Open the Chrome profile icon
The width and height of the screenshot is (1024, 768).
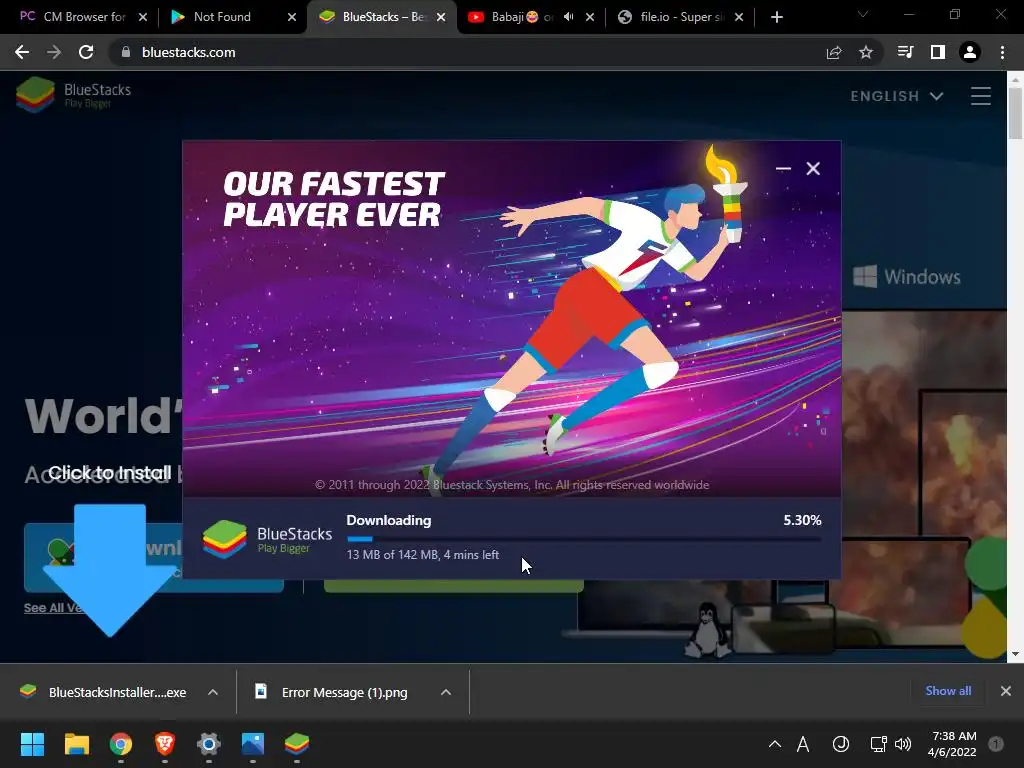[970, 52]
